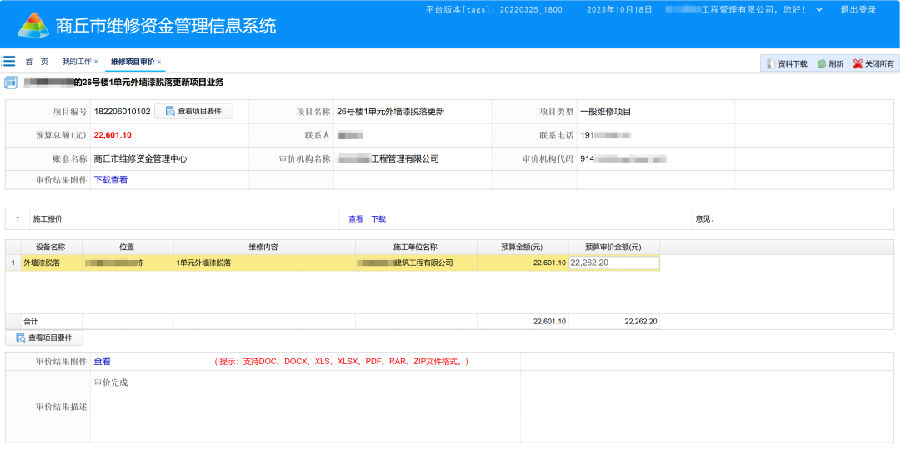Screen dimensions: 900x451
Task: Close the 维修项目审价 tab
Action: (x=158, y=62)
